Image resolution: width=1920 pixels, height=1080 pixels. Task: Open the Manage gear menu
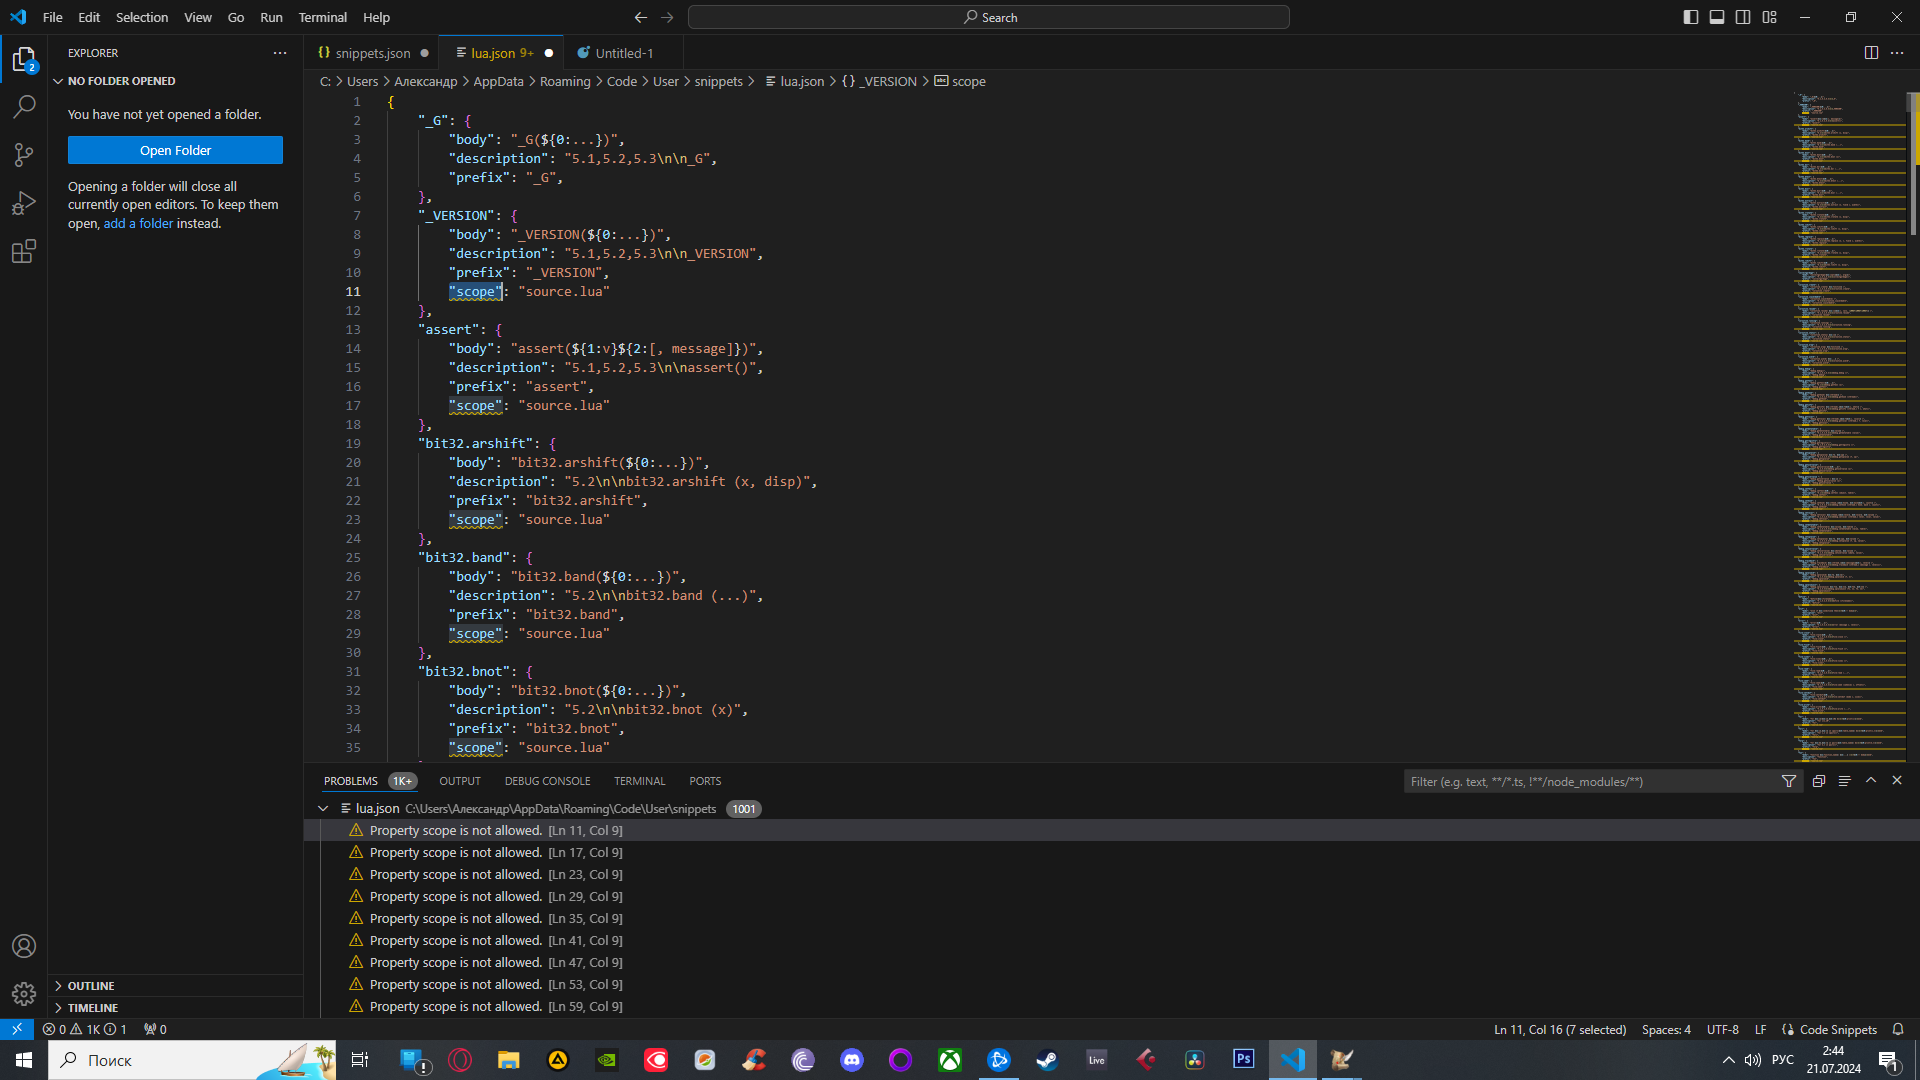[24, 993]
